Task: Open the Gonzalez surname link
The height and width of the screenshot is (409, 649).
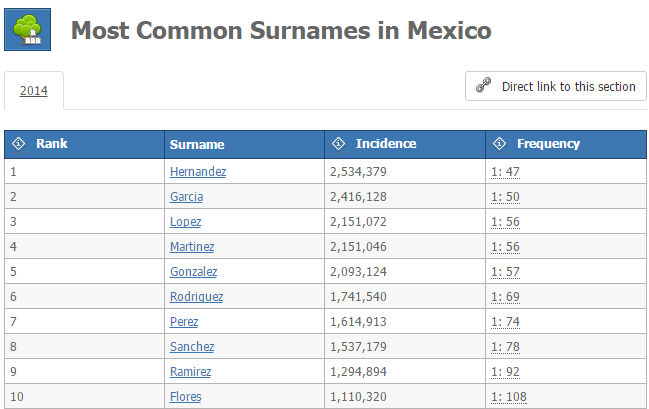Action: pyautogui.click(x=193, y=272)
